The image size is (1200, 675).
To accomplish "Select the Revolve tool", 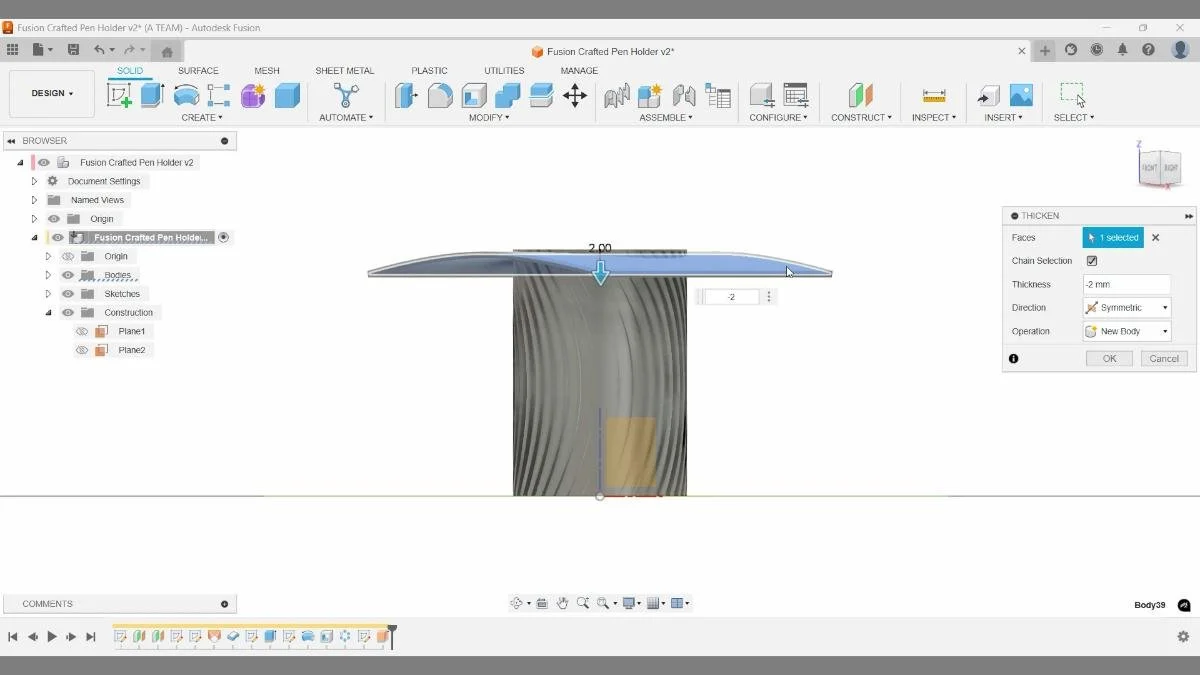I will point(185,93).
